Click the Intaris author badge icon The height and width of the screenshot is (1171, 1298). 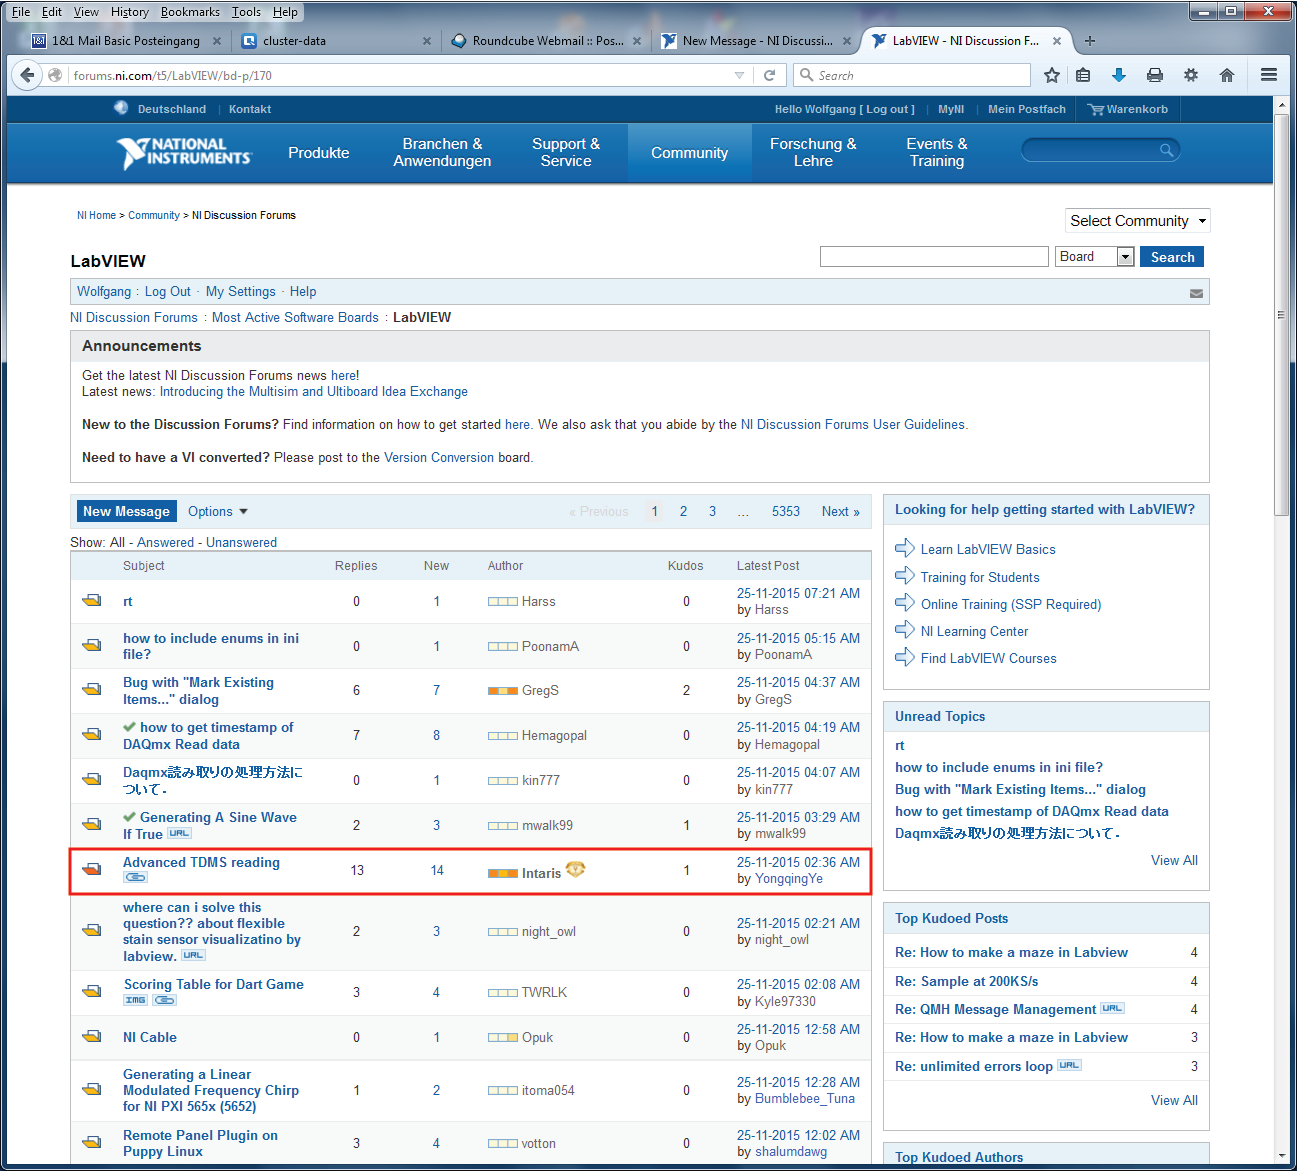(576, 870)
